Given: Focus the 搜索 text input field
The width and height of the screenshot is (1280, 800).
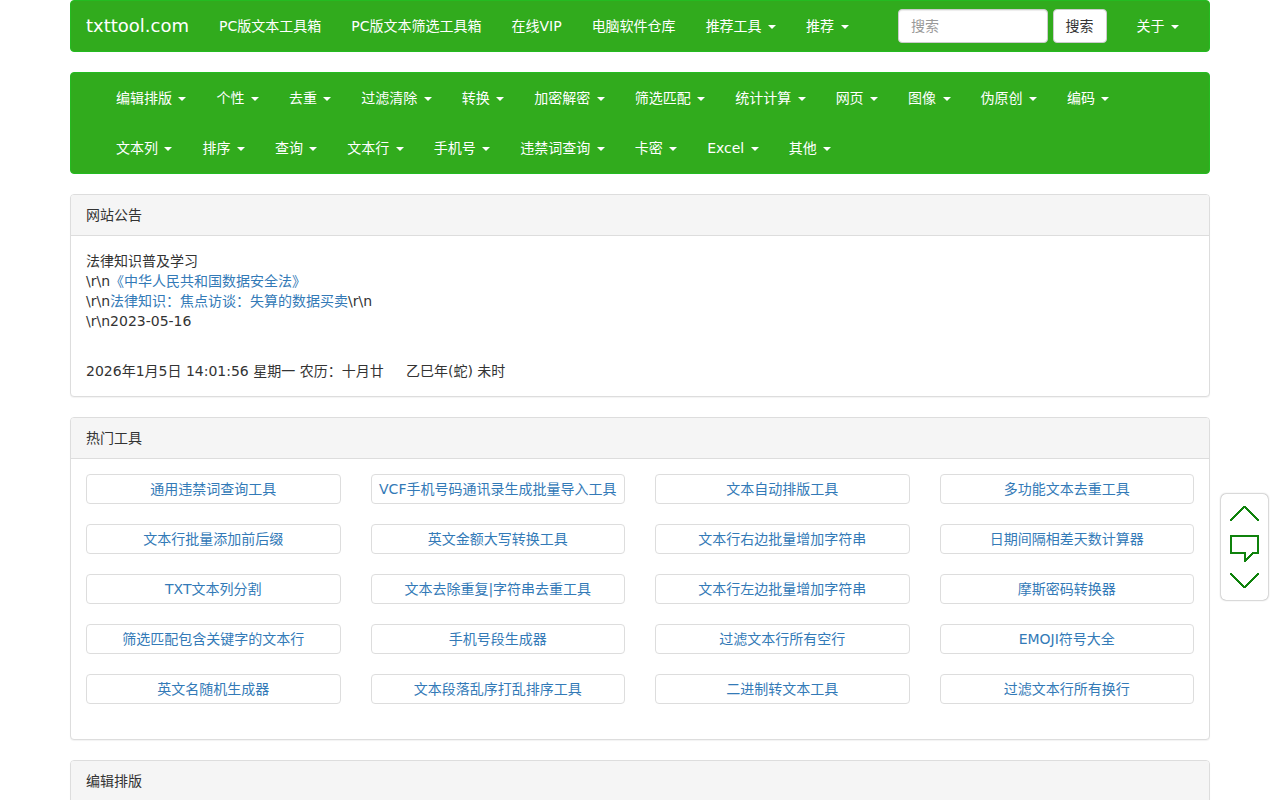Looking at the screenshot, I should coord(972,26).
